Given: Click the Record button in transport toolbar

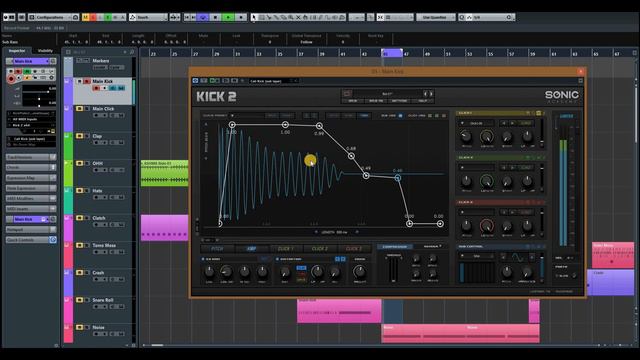Looking at the screenshot, I should 241,17.
